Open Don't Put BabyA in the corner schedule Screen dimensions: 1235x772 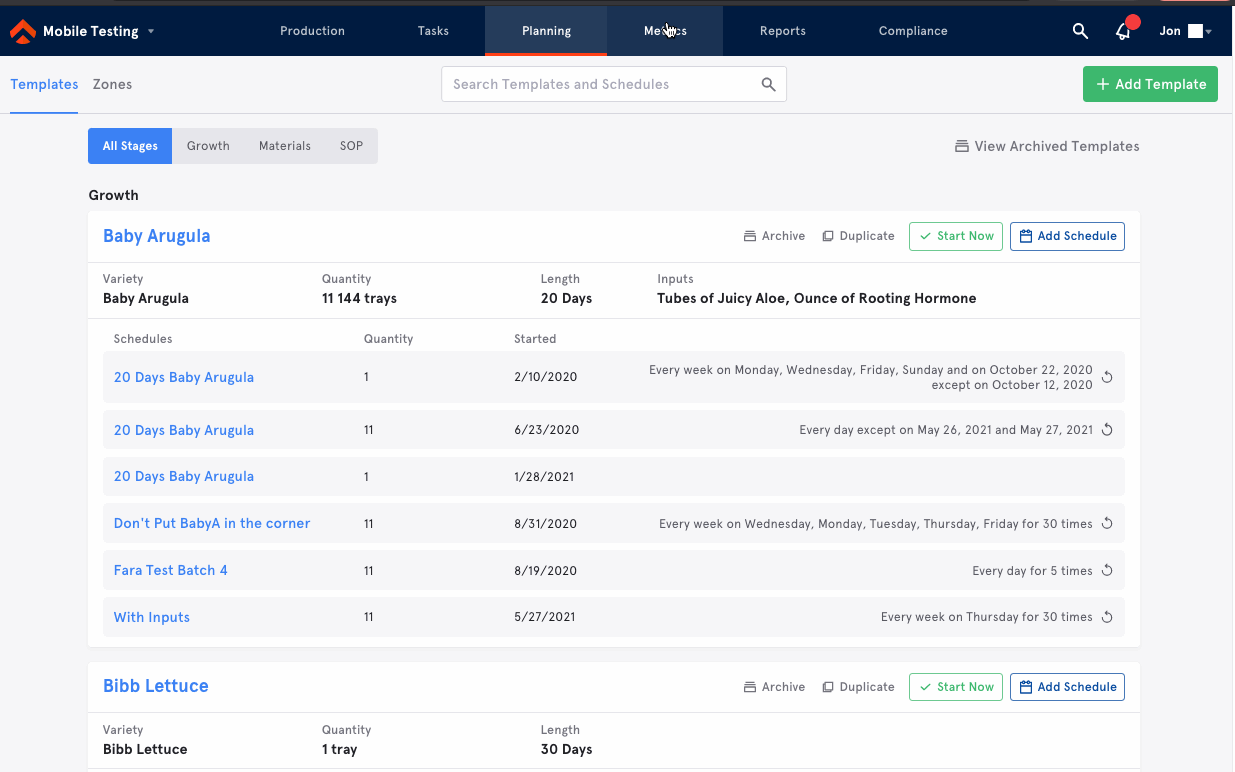pos(212,523)
